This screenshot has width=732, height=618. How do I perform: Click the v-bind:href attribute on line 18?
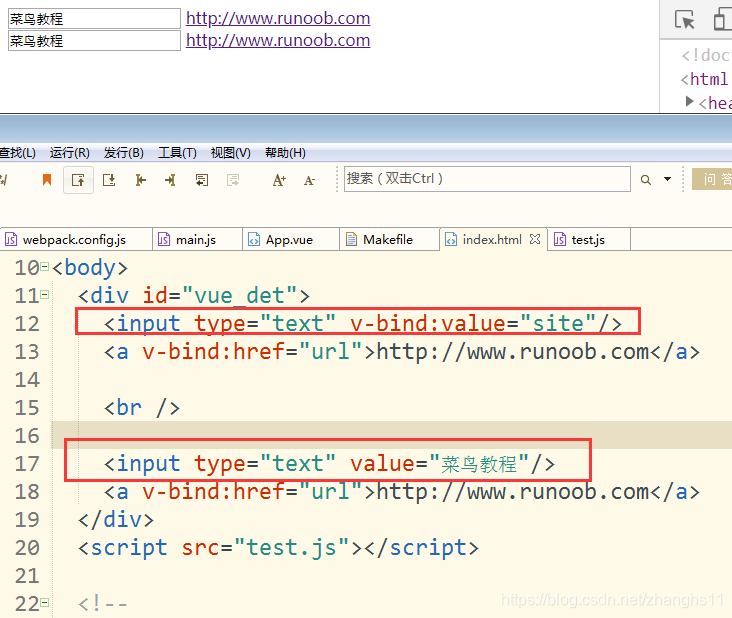(x=213, y=492)
